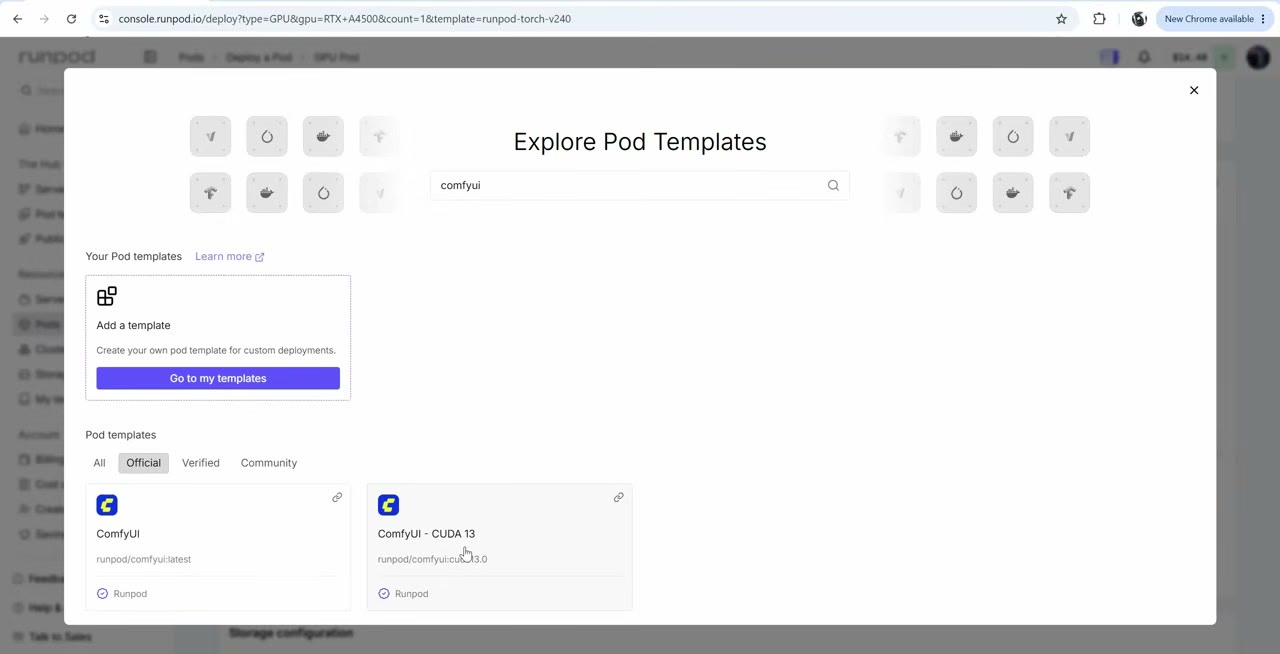Screen dimensions: 1280x654
Task: Click the Runpod verified badge on ComfyUI card
Action: 122,594
